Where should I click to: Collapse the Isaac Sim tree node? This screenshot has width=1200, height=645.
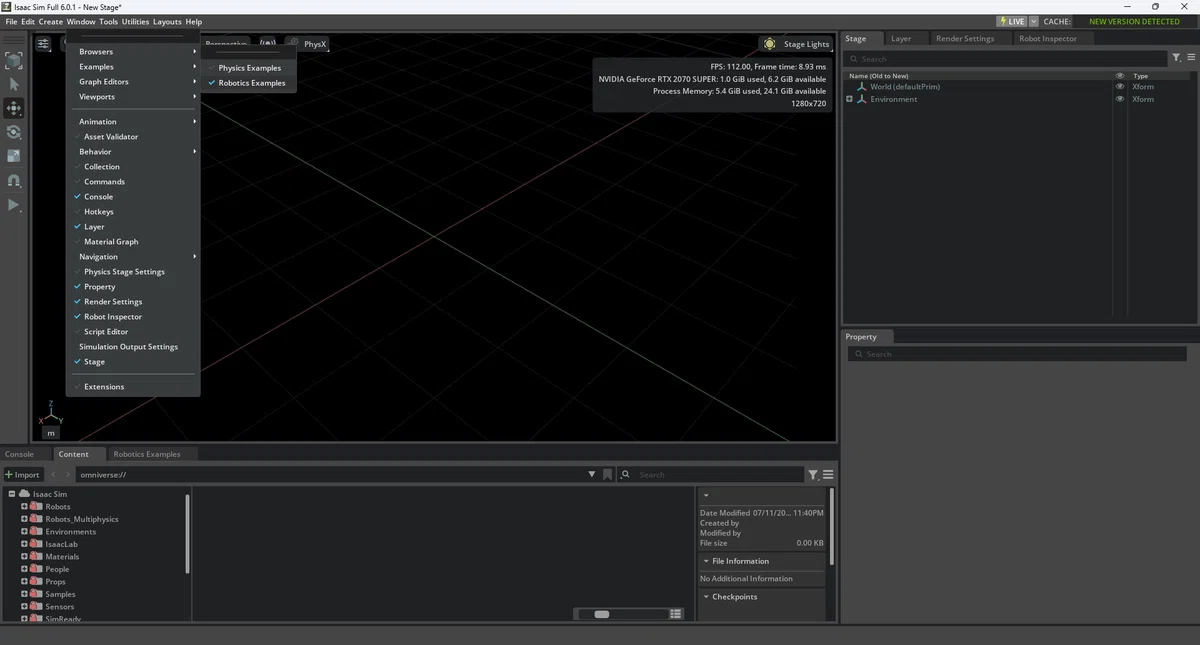tap(12, 494)
